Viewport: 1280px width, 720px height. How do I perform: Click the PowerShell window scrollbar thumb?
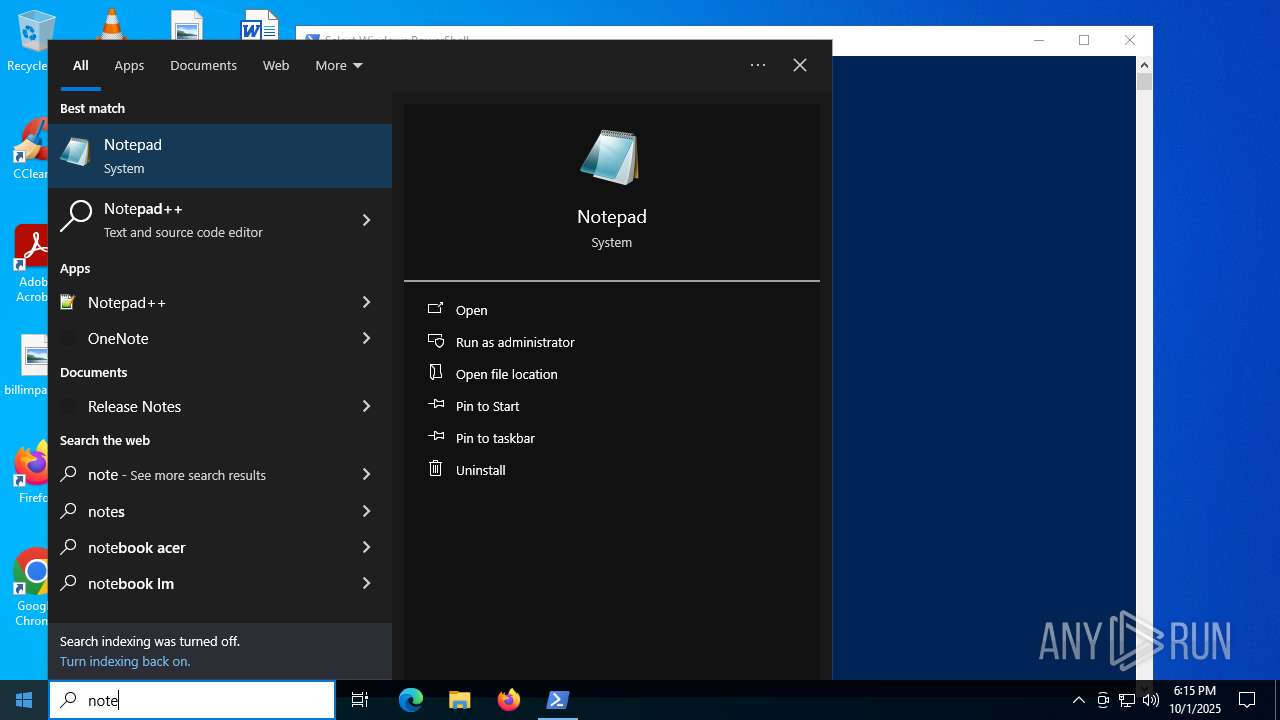(x=1144, y=81)
